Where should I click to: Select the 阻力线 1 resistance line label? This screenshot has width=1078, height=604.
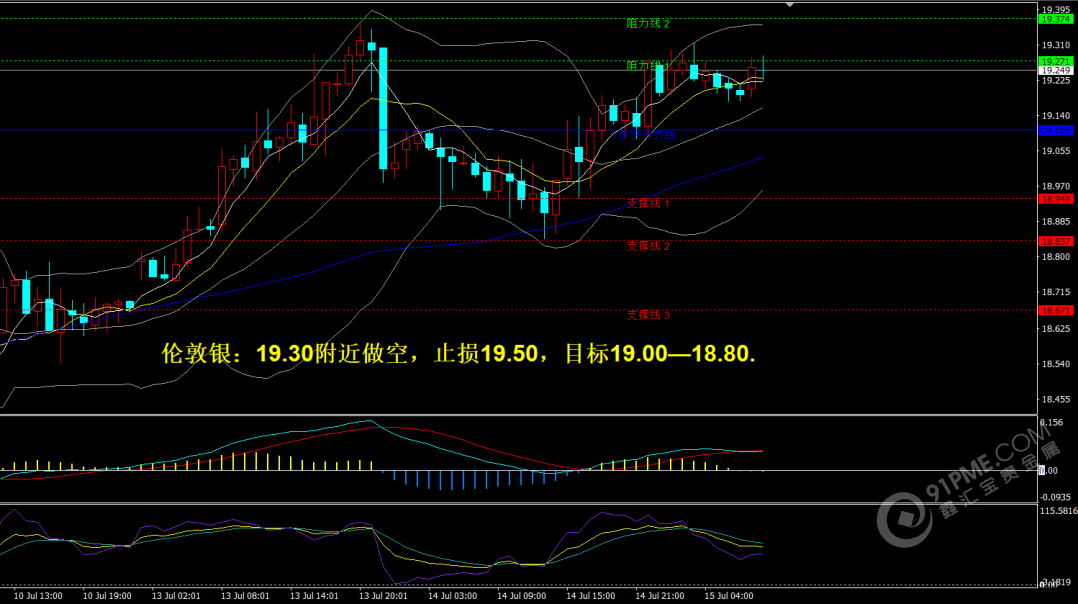[x=648, y=65]
